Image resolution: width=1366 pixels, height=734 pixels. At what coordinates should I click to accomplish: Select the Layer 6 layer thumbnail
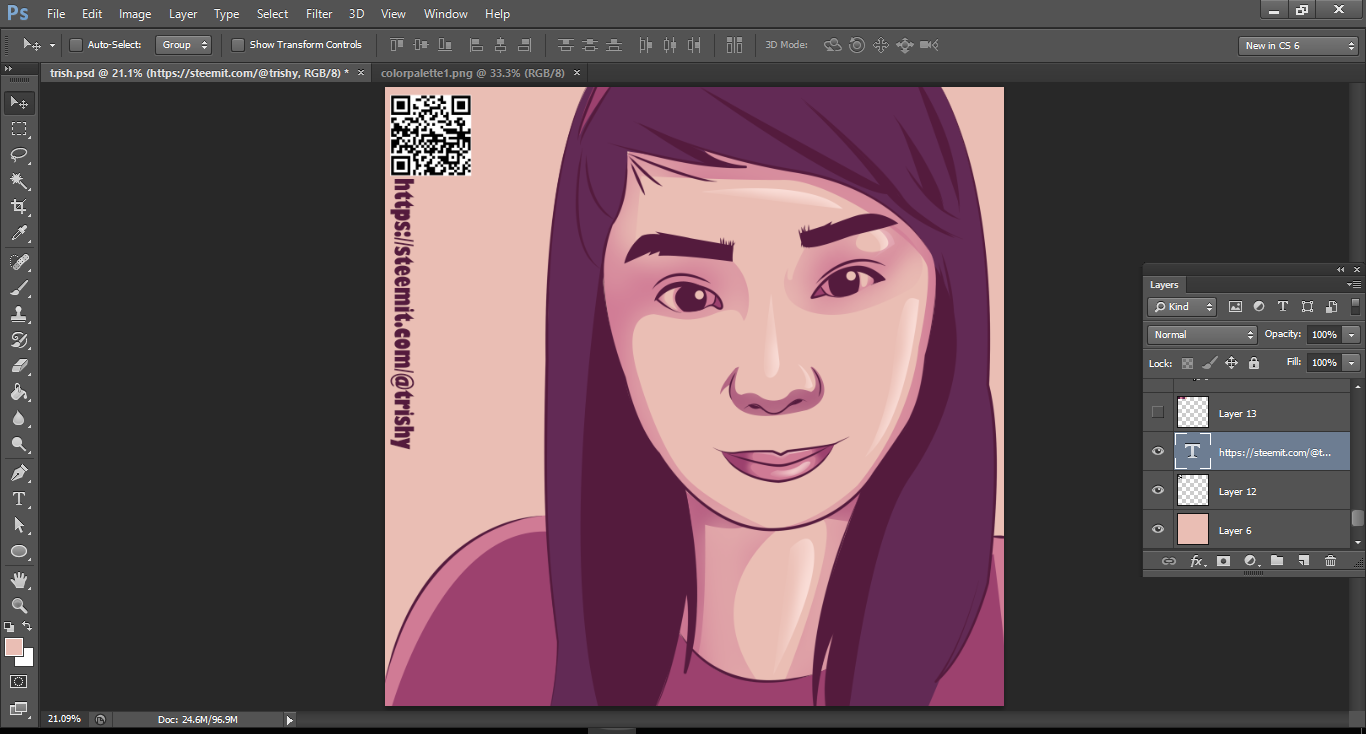[x=1193, y=530]
